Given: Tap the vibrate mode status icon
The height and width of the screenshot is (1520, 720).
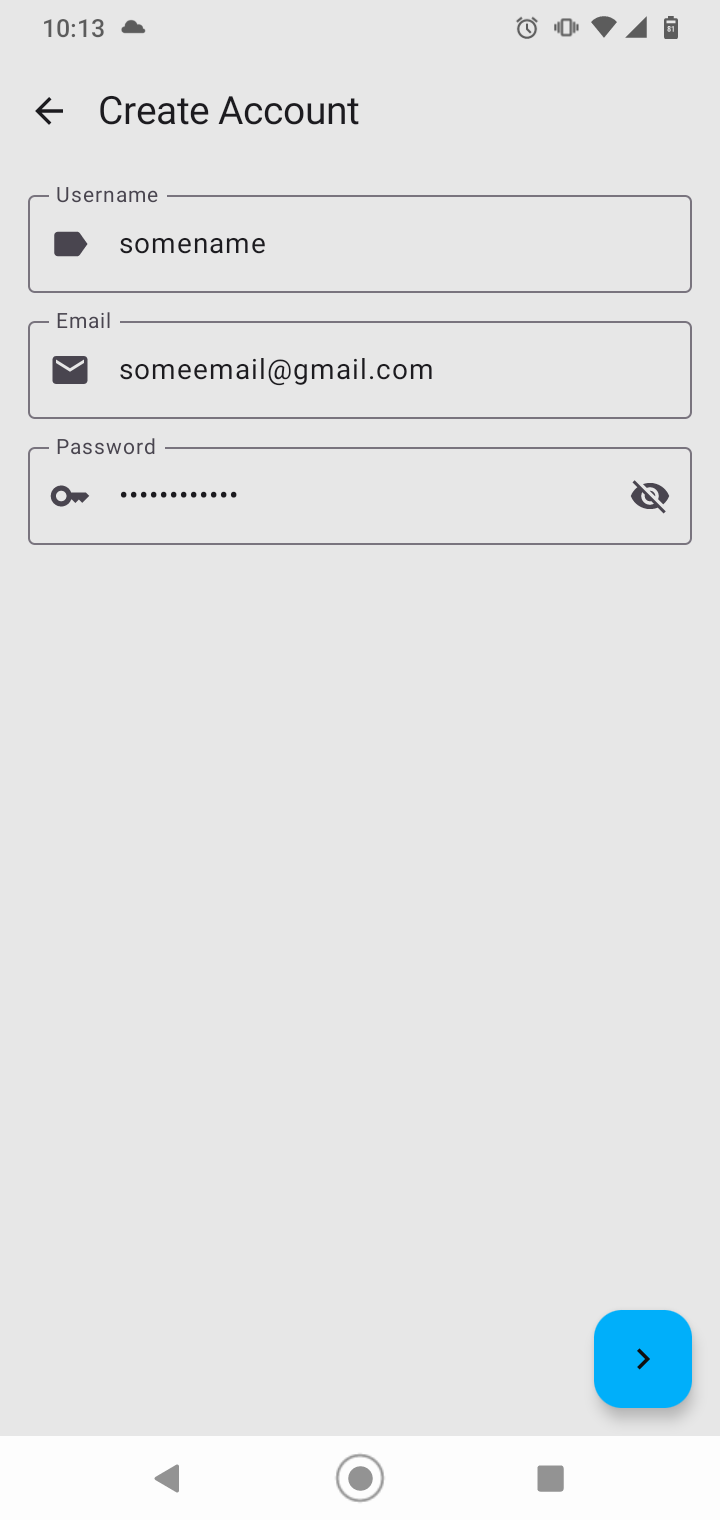Looking at the screenshot, I should click(566, 28).
